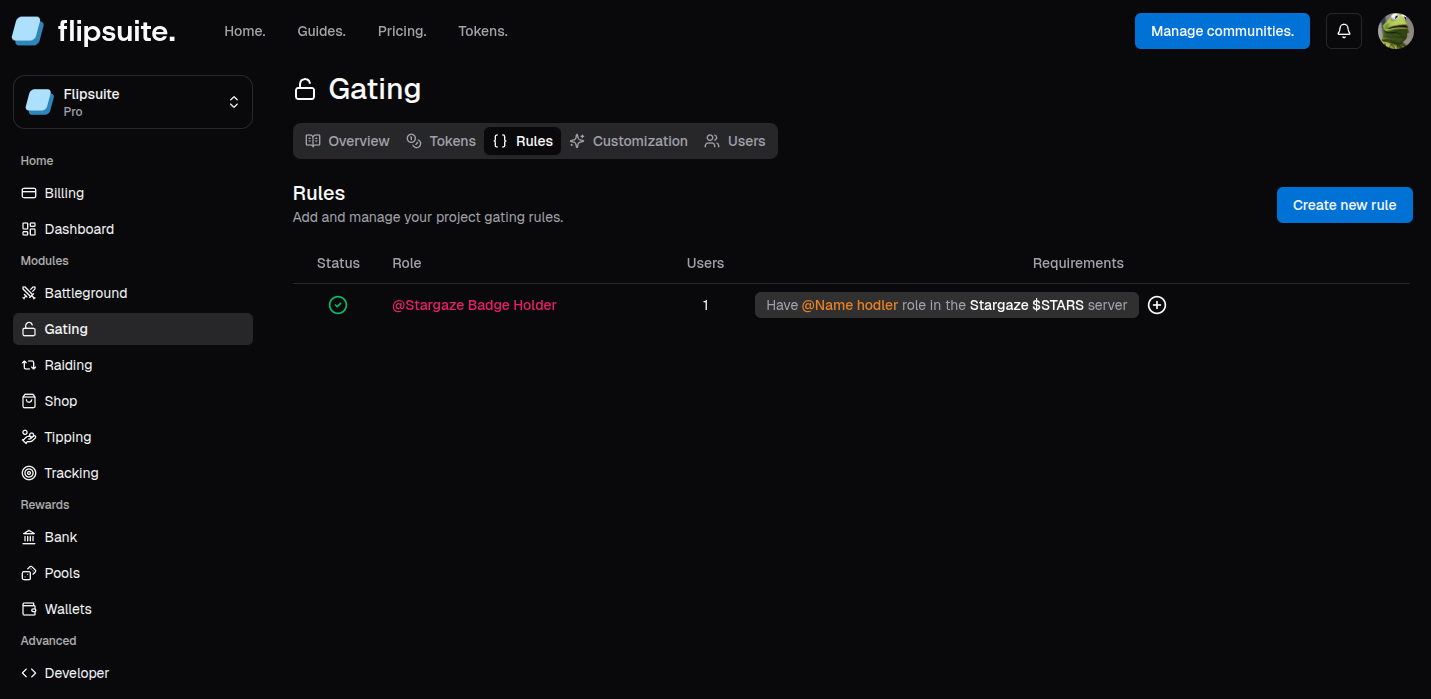Click the Gating padlock sidebar icon
The image size is (1431, 699).
pyautogui.click(x=29, y=329)
